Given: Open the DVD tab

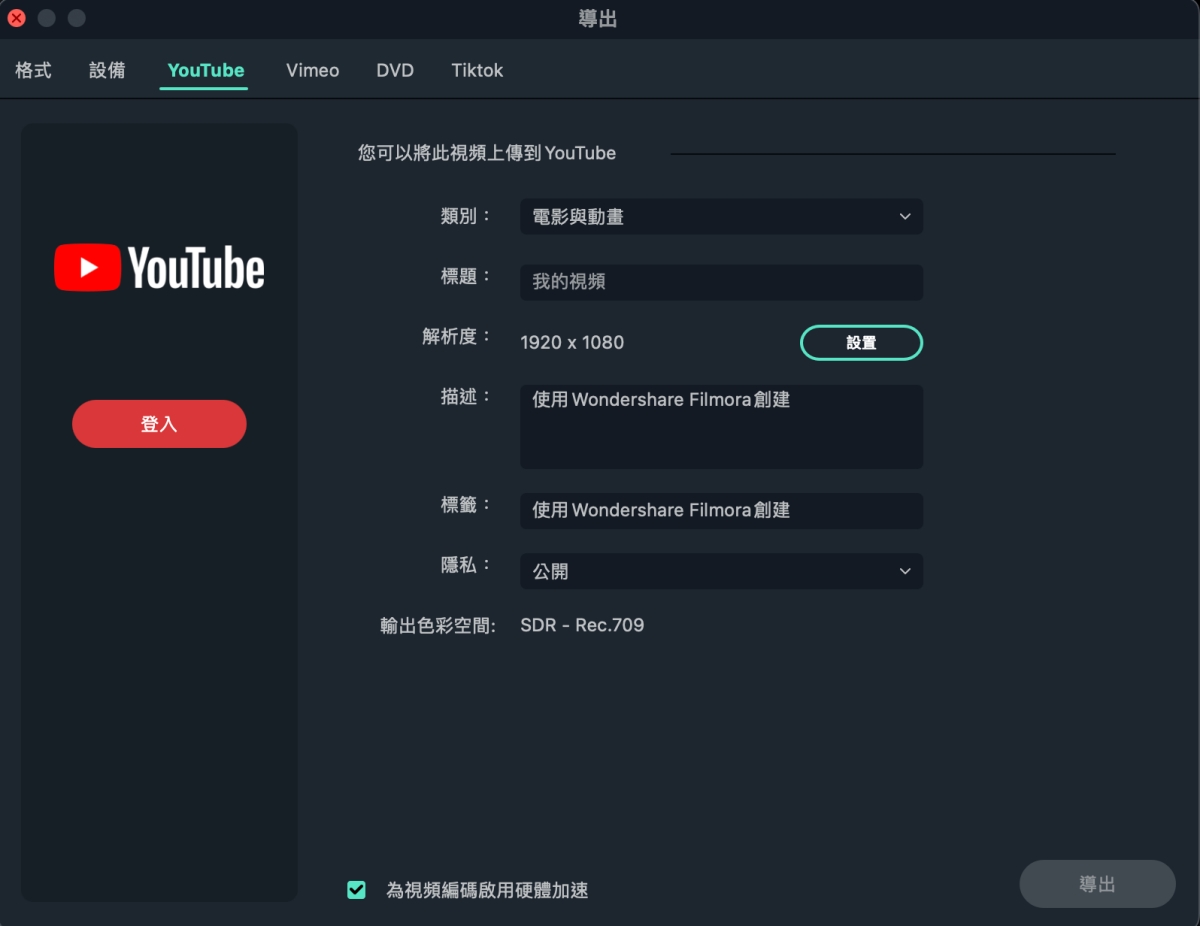Looking at the screenshot, I should [x=395, y=71].
